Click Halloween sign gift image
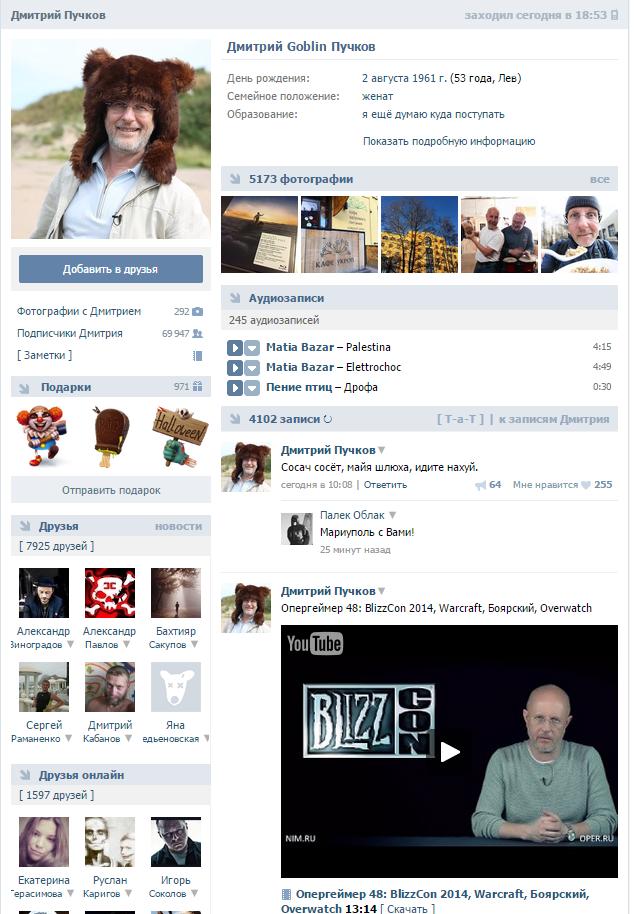This screenshot has width=644, height=914. click(x=180, y=436)
